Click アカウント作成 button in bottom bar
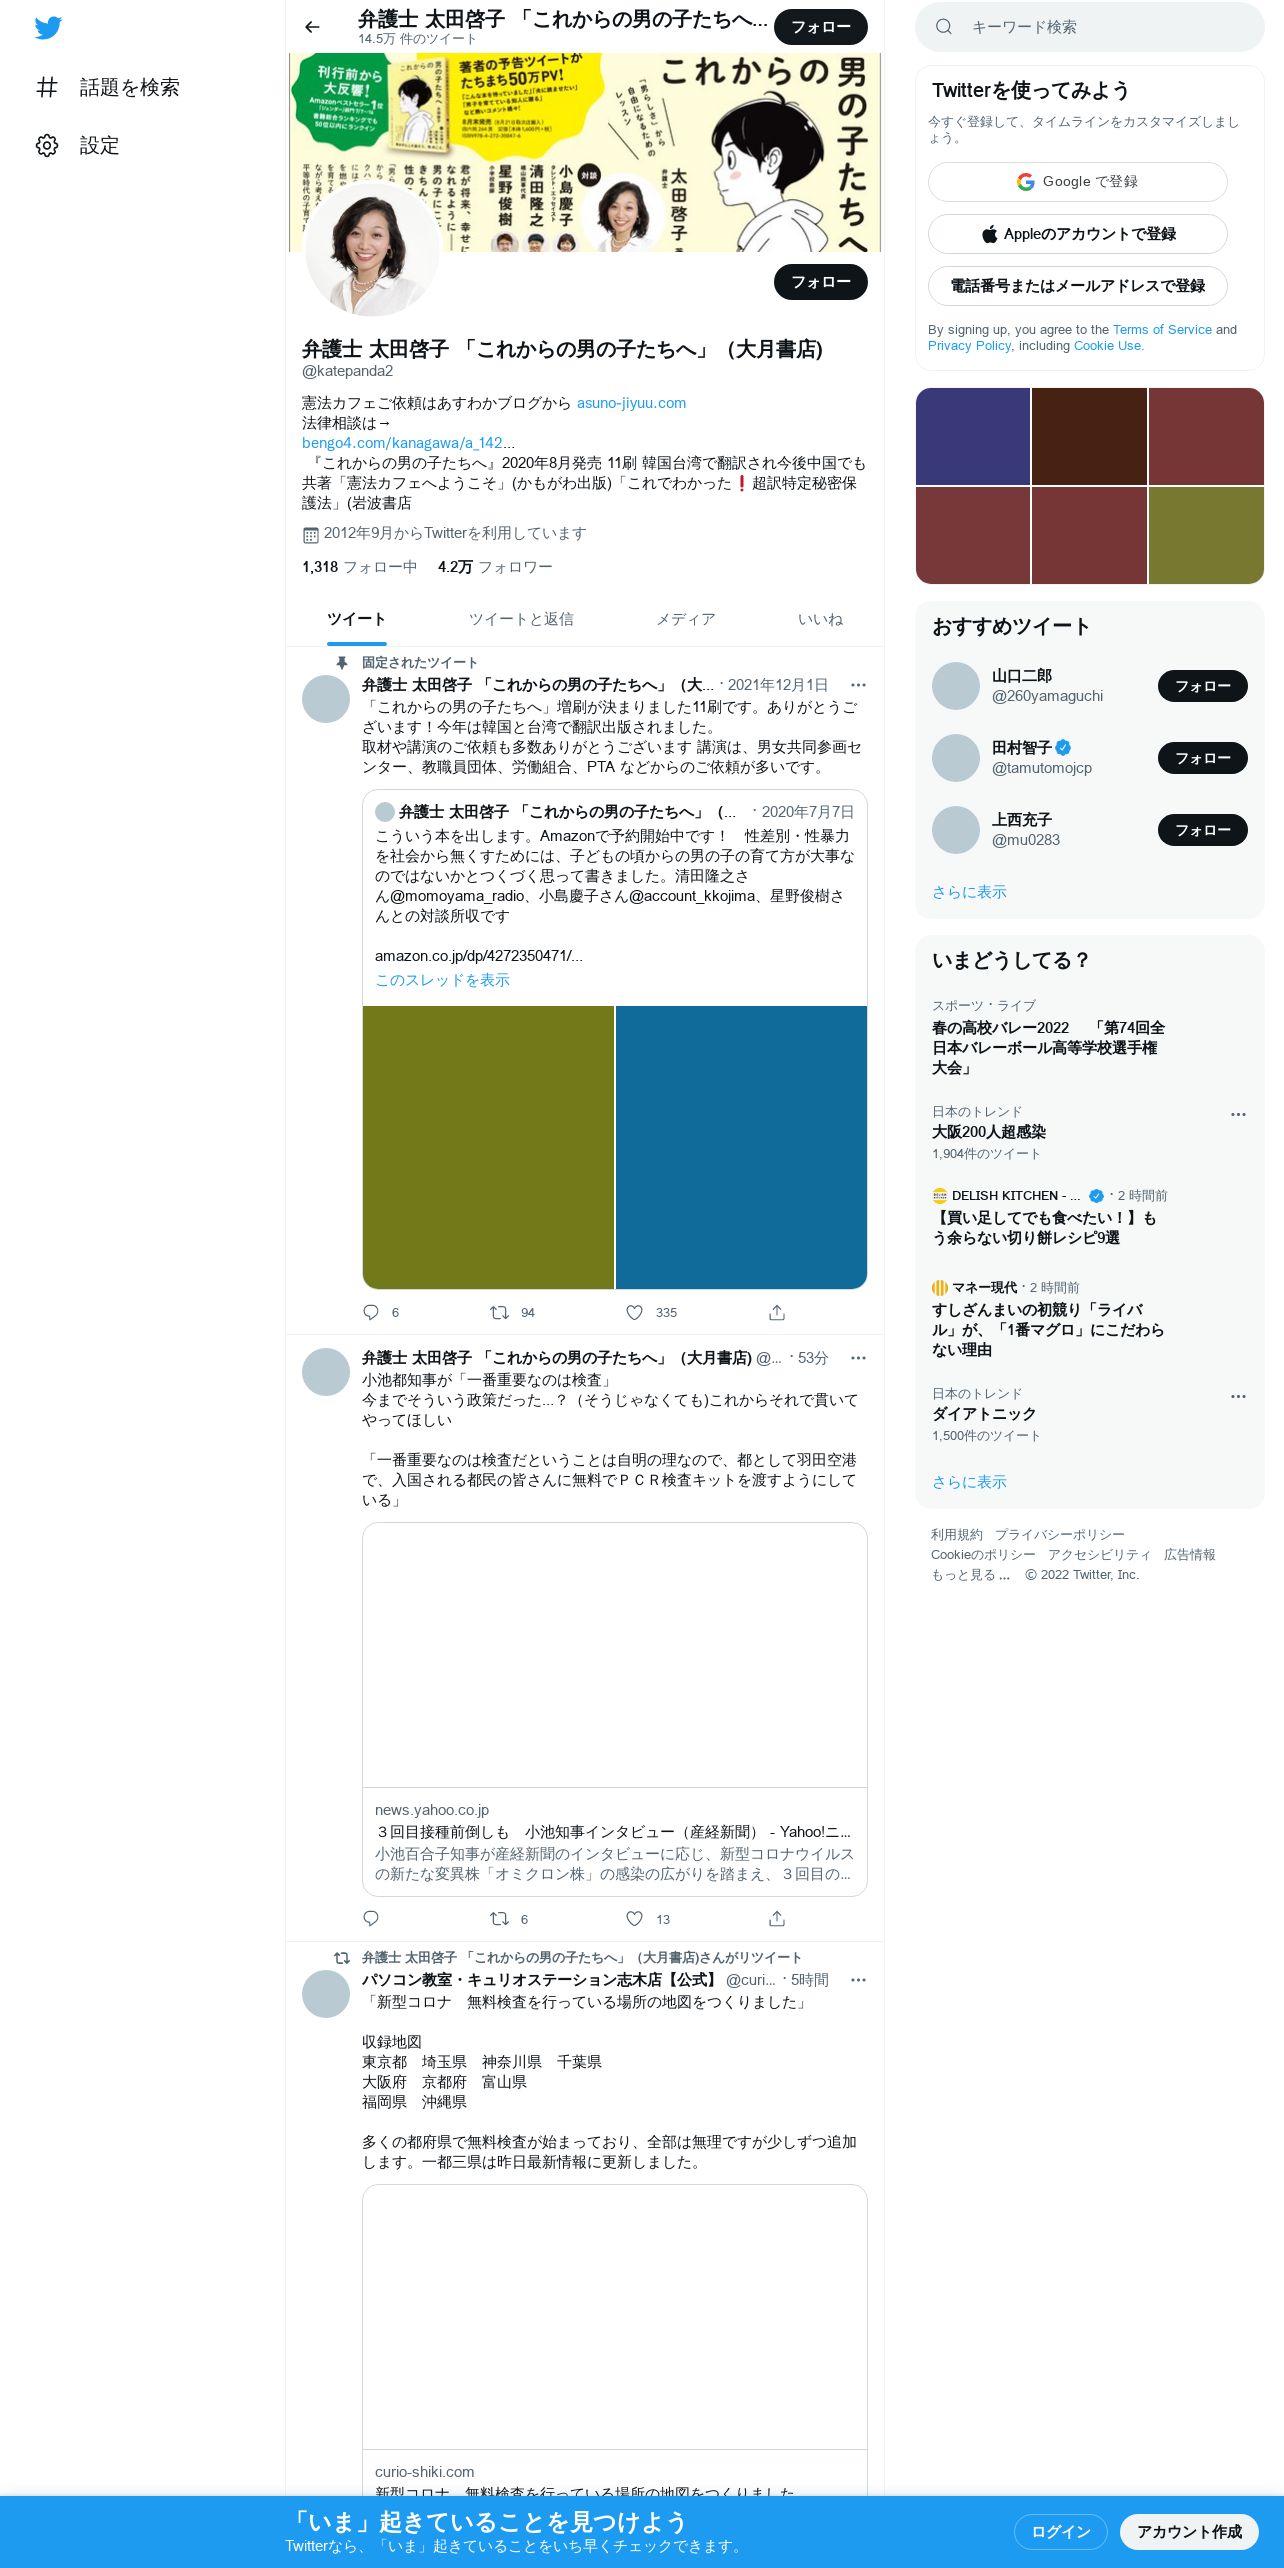This screenshot has height=2568, width=1284. (x=1189, y=2532)
